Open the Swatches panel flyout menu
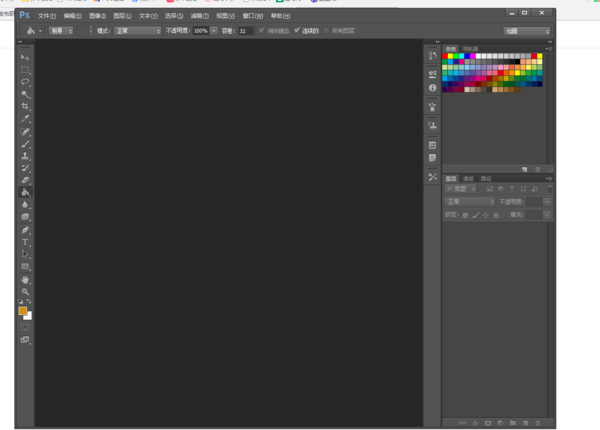The height and width of the screenshot is (430, 600). coord(549,49)
